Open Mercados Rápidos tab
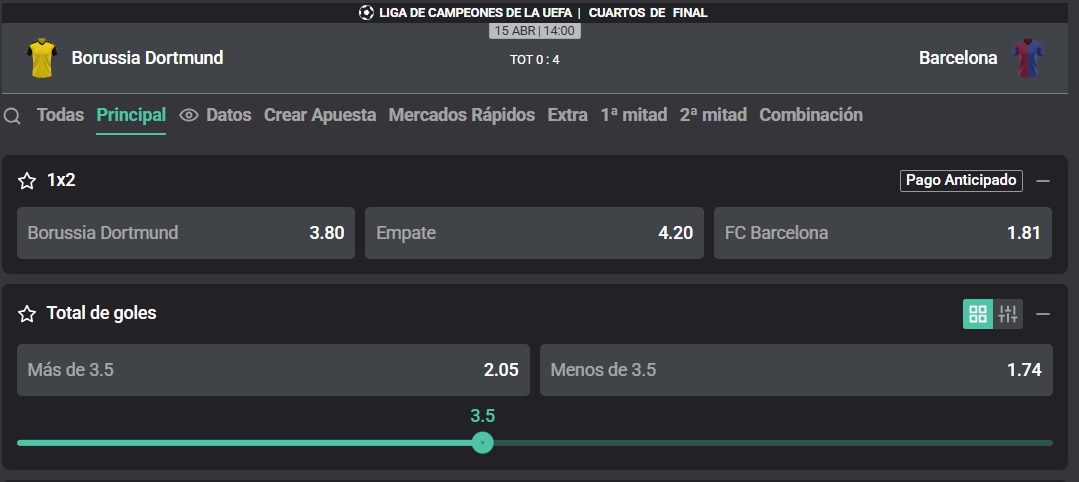Image resolution: width=1079 pixels, height=482 pixels. pos(462,115)
